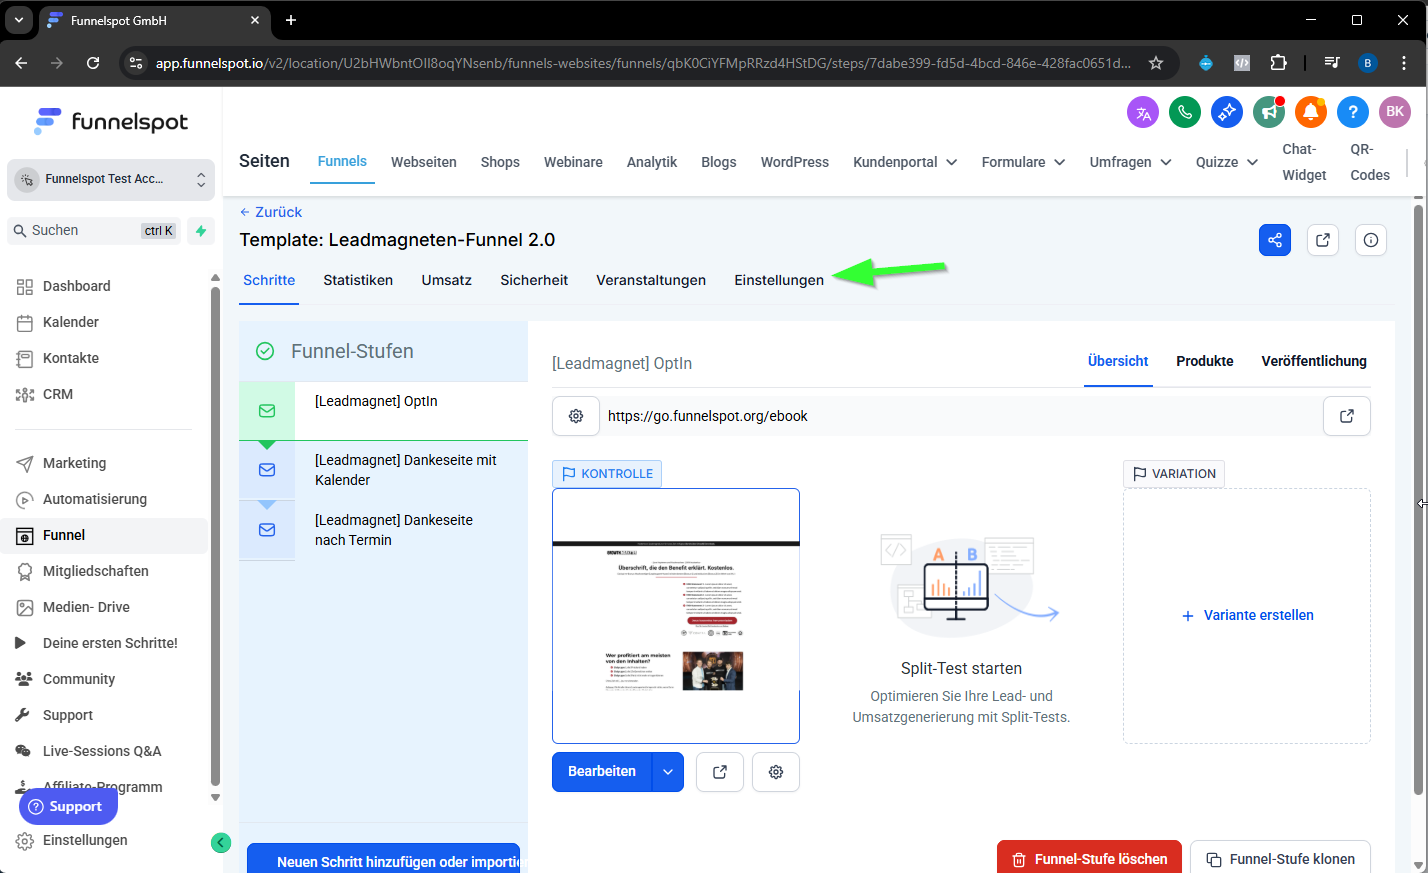Click the blue share funnel button
1428x873 pixels.
pyautogui.click(x=1275, y=240)
